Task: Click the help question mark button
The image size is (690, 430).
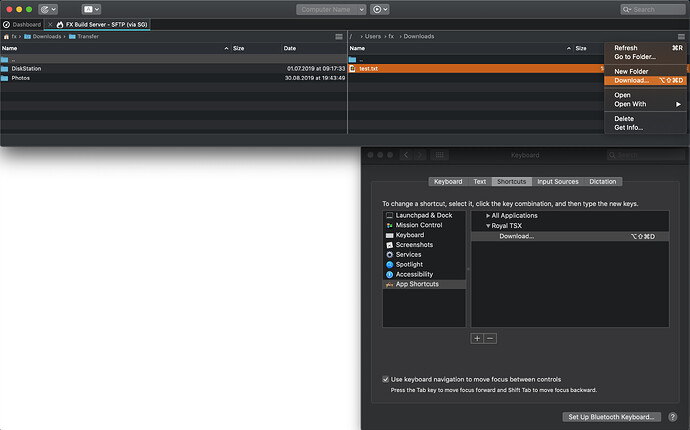Action: tap(672, 417)
